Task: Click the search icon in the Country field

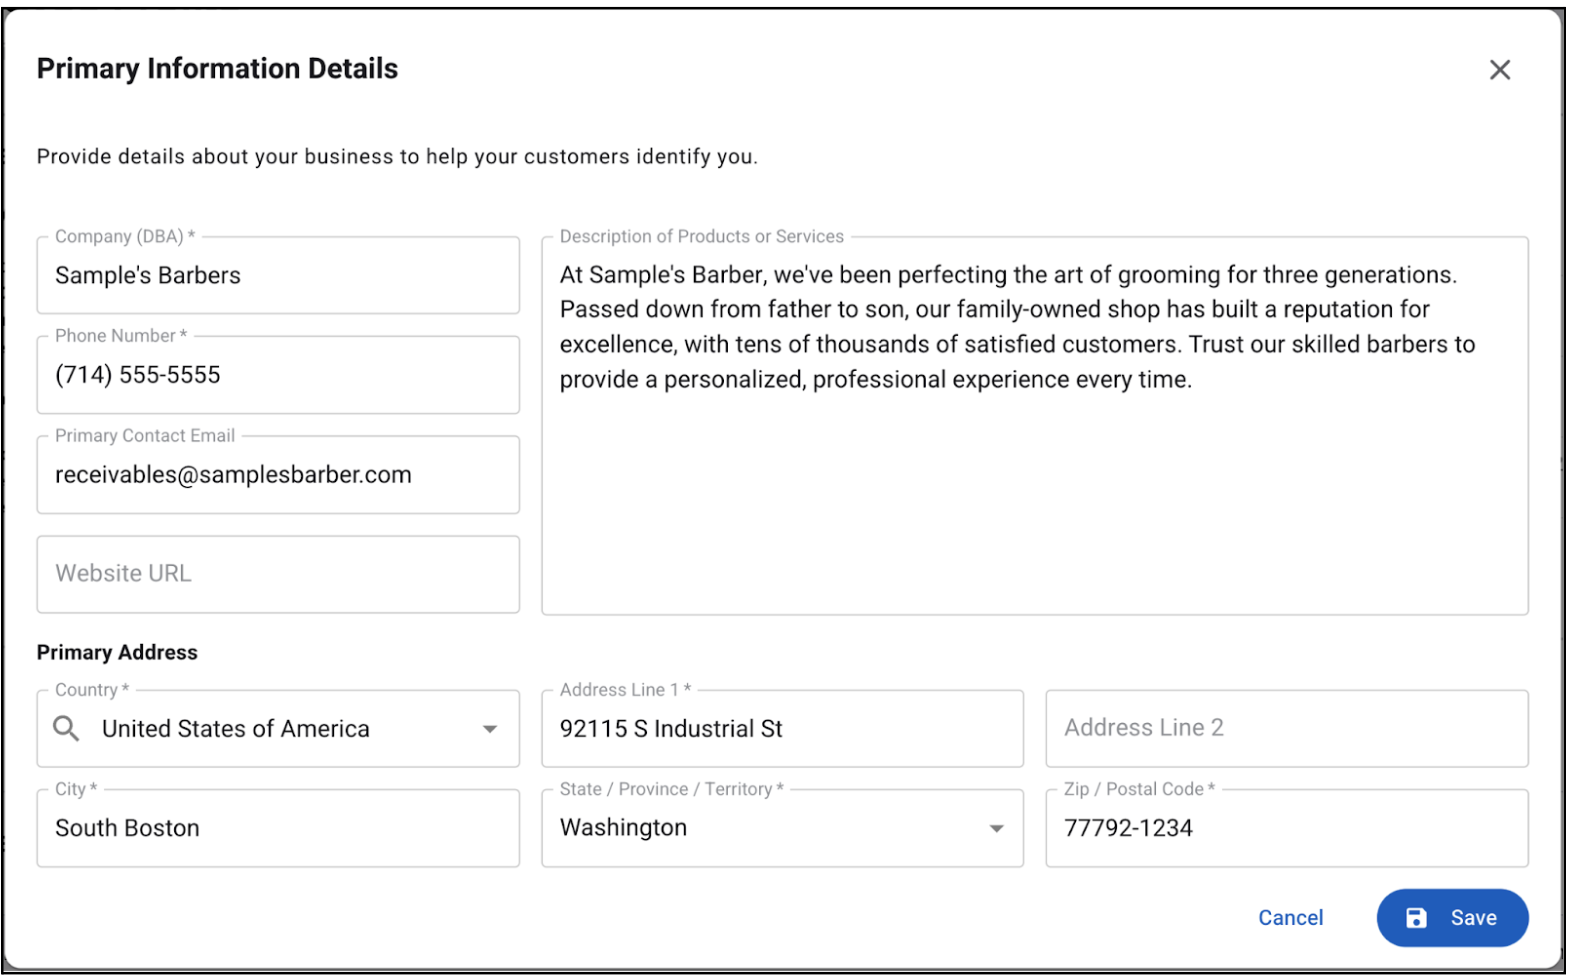Action: (66, 729)
